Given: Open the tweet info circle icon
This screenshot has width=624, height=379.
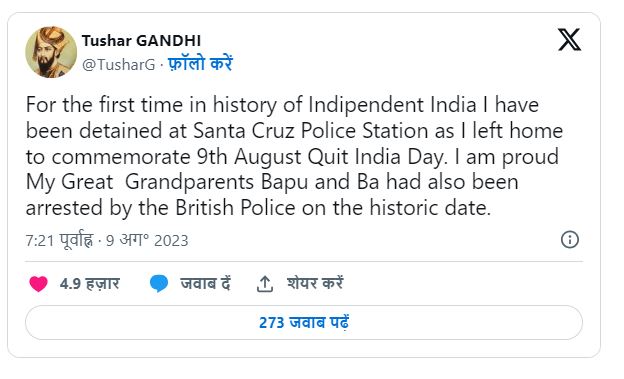Looking at the screenshot, I should tap(569, 240).
